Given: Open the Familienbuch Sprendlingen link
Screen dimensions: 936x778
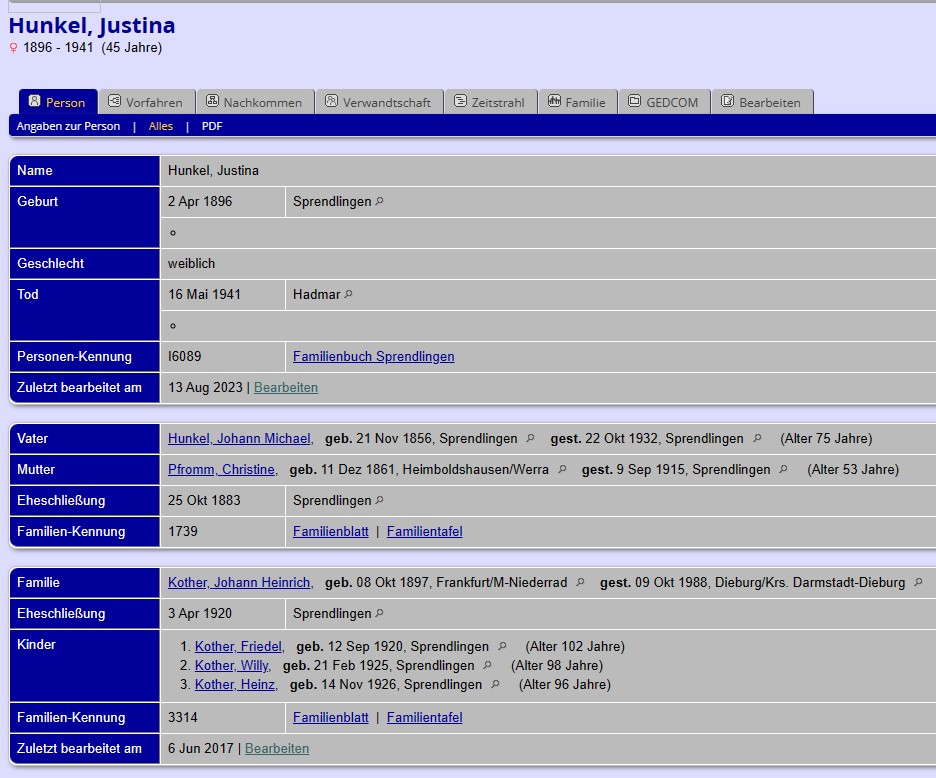Looking at the screenshot, I should click(374, 356).
